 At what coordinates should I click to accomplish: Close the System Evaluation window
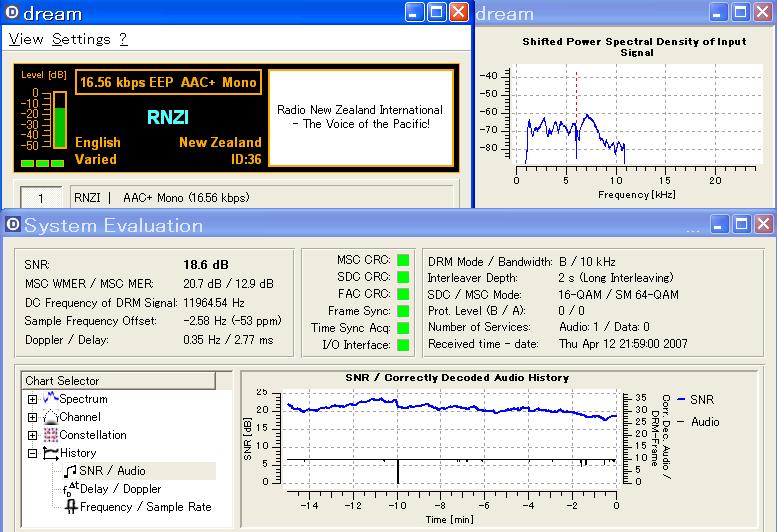coord(764,224)
